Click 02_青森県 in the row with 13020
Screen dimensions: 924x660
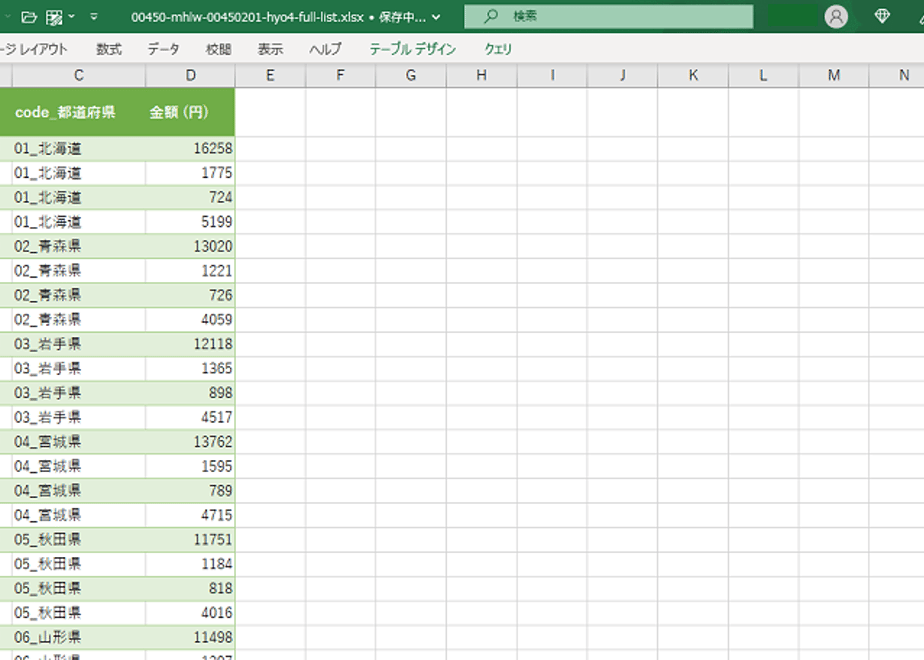(x=78, y=246)
